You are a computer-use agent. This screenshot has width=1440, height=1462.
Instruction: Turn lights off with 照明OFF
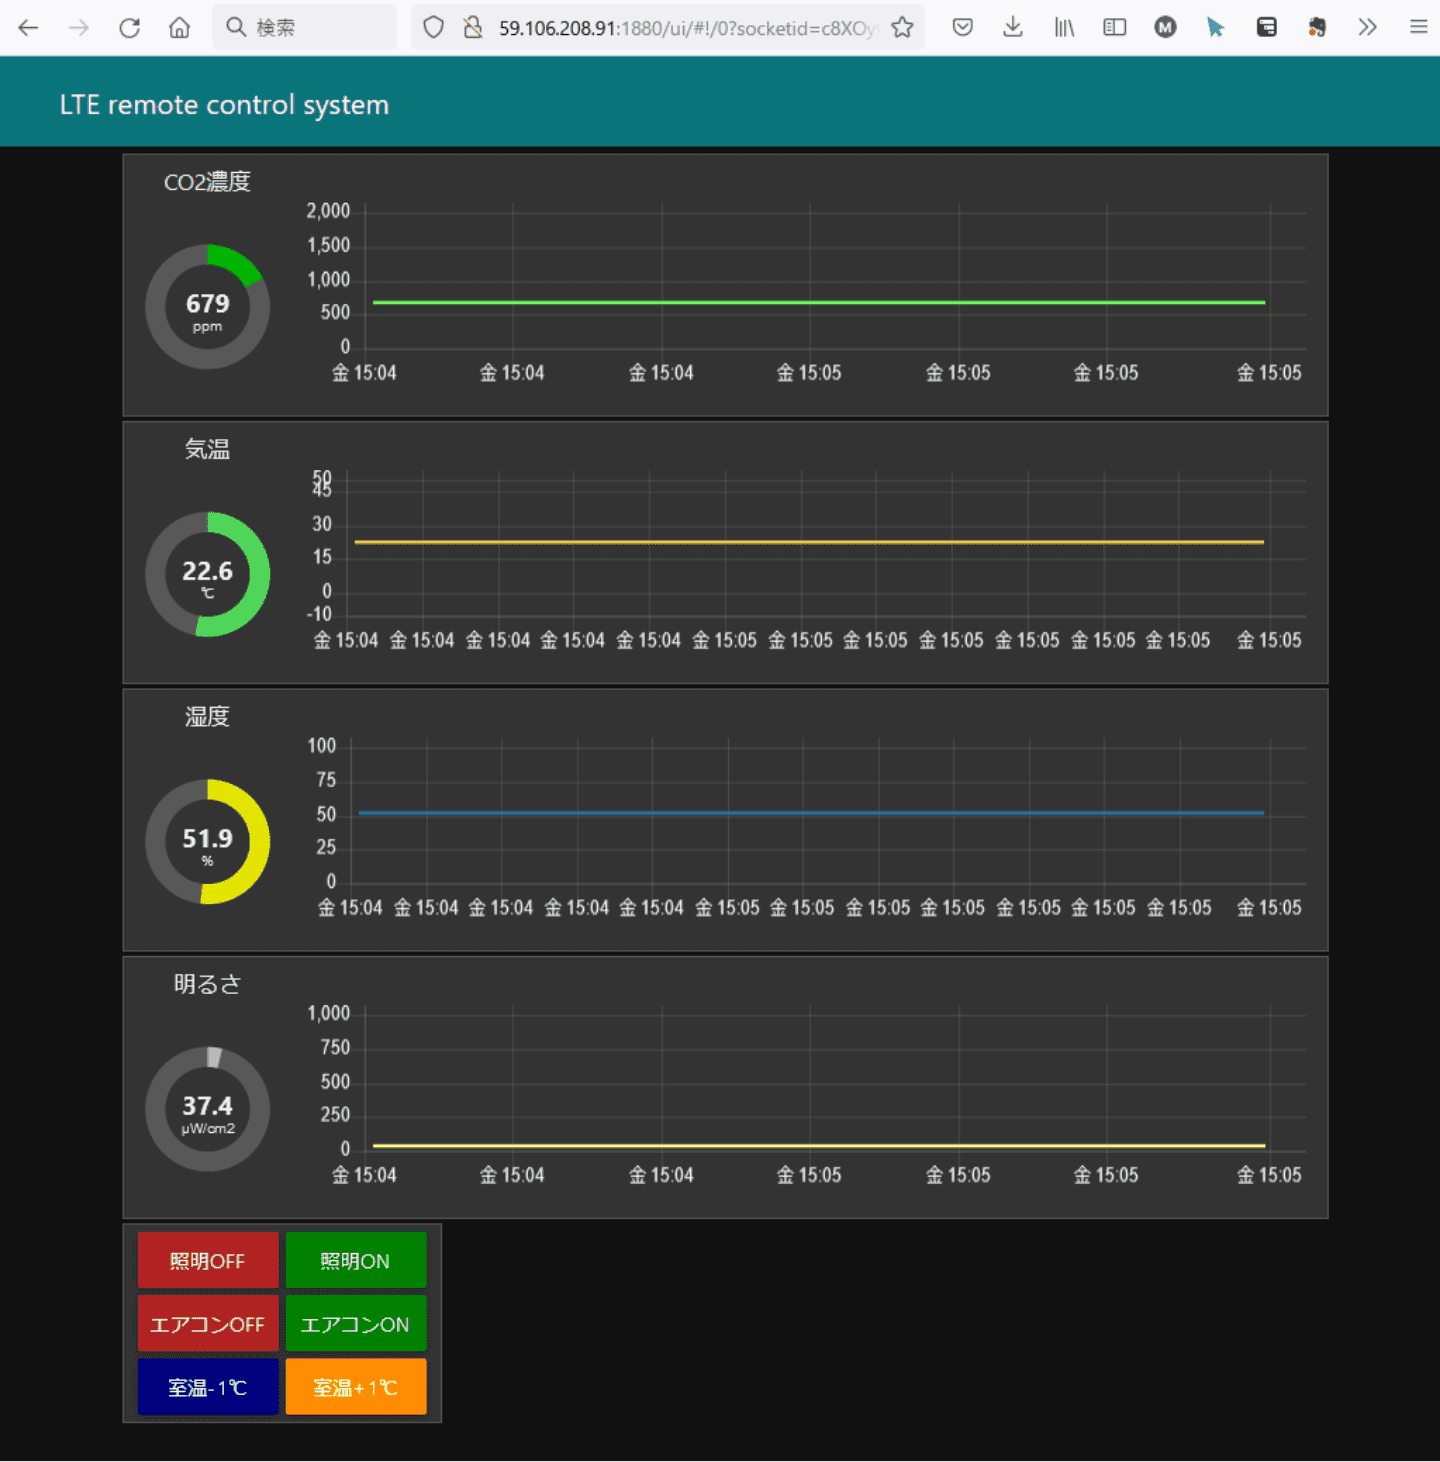click(208, 1260)
